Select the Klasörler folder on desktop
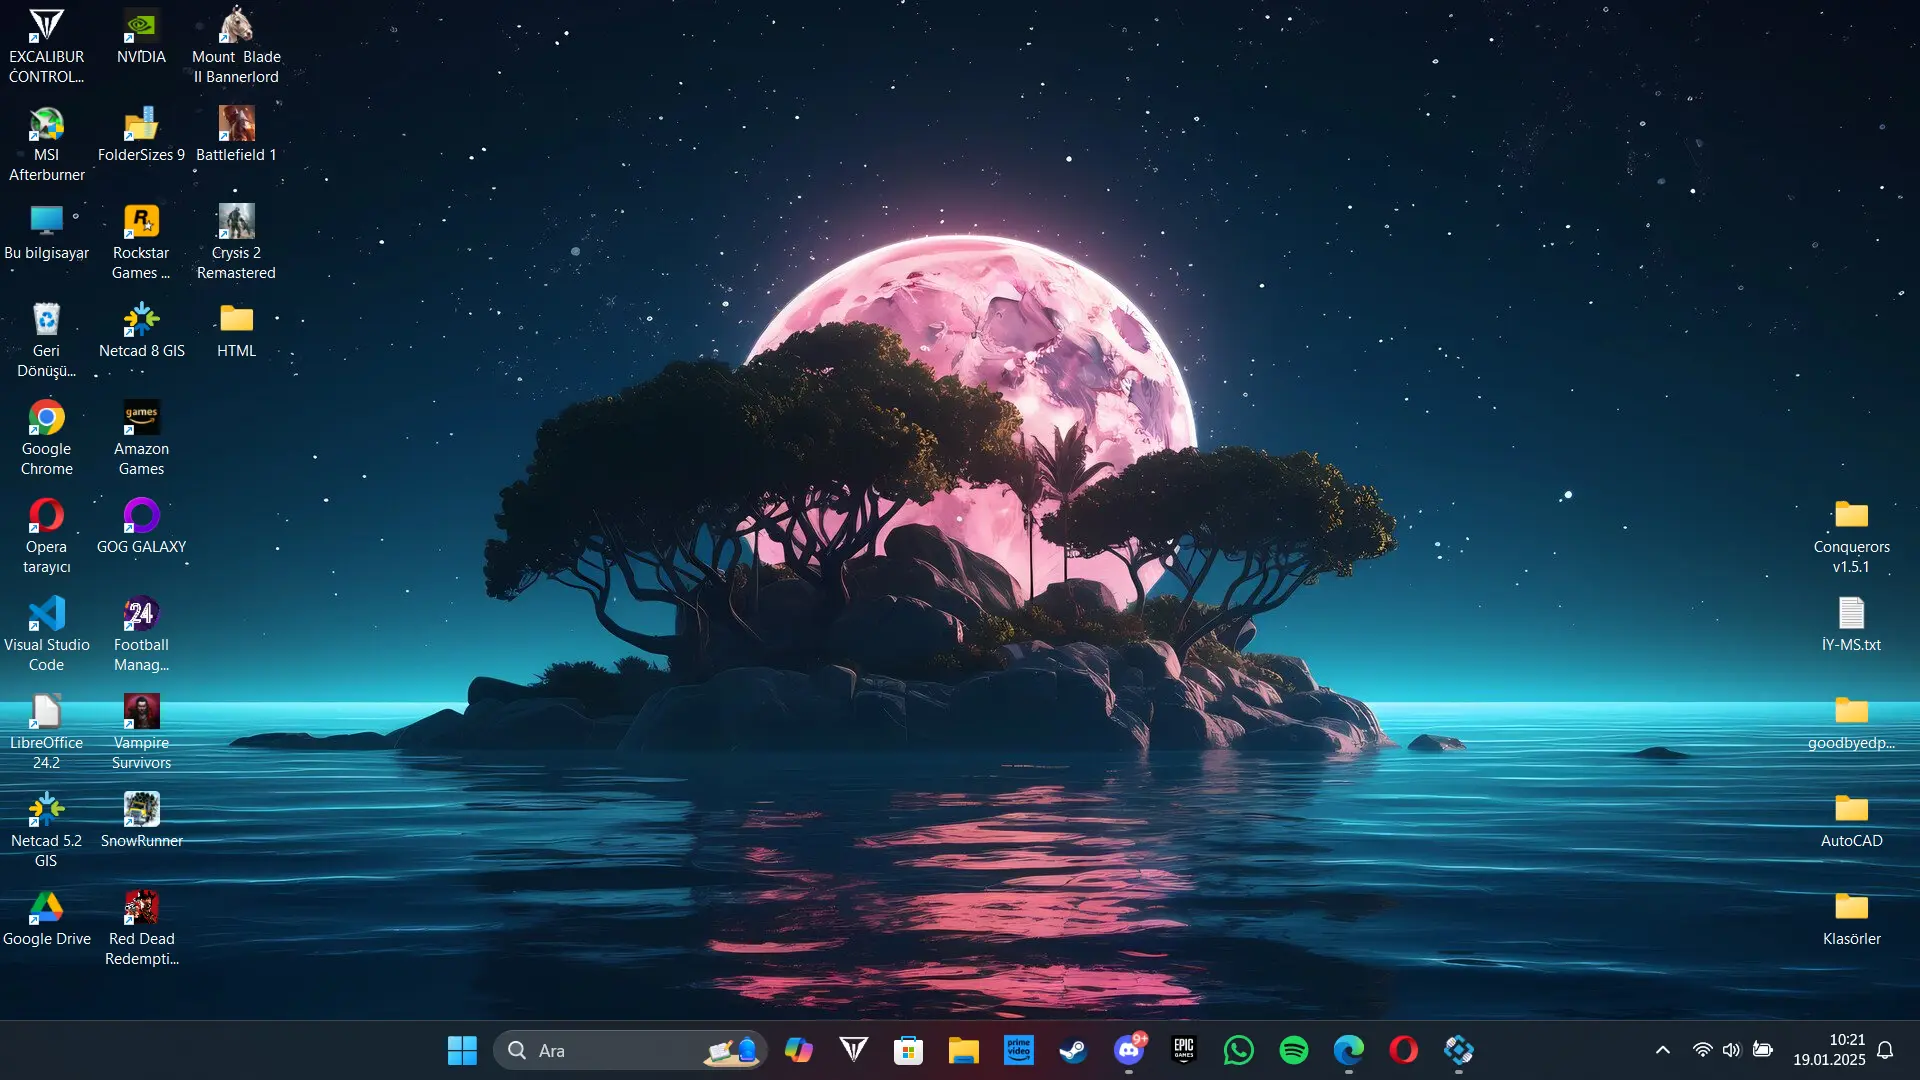1920x1080 pixels. click(x=1851, y=919)
